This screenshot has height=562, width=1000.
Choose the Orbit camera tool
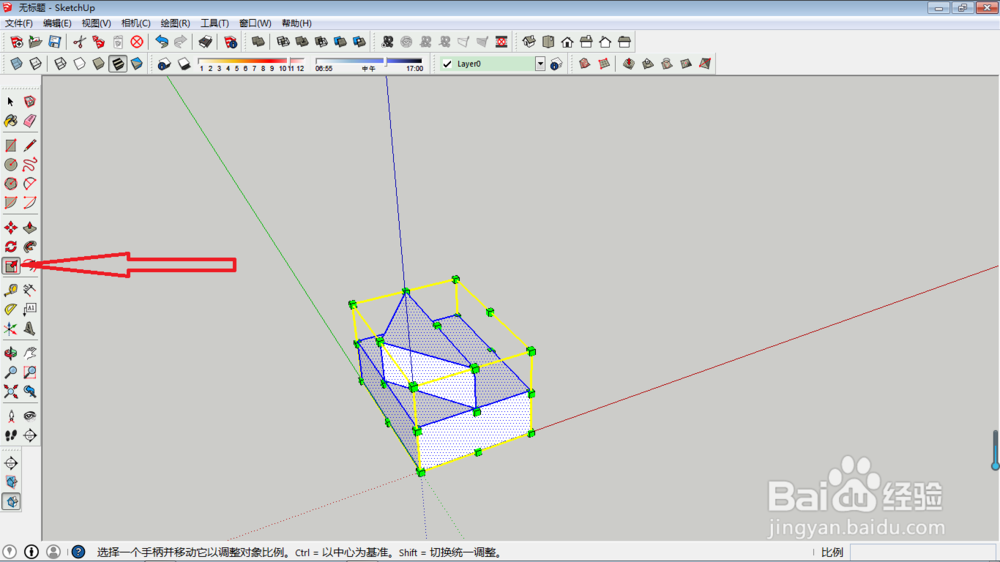11,353
